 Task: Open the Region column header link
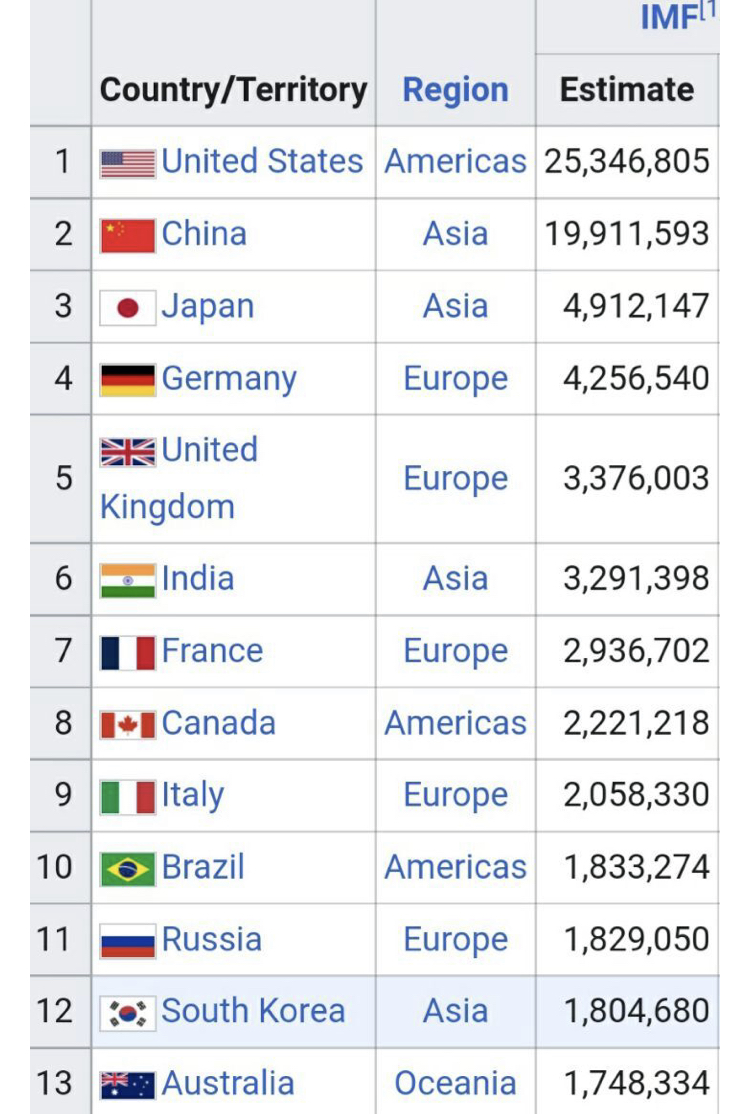click(455, 90)
